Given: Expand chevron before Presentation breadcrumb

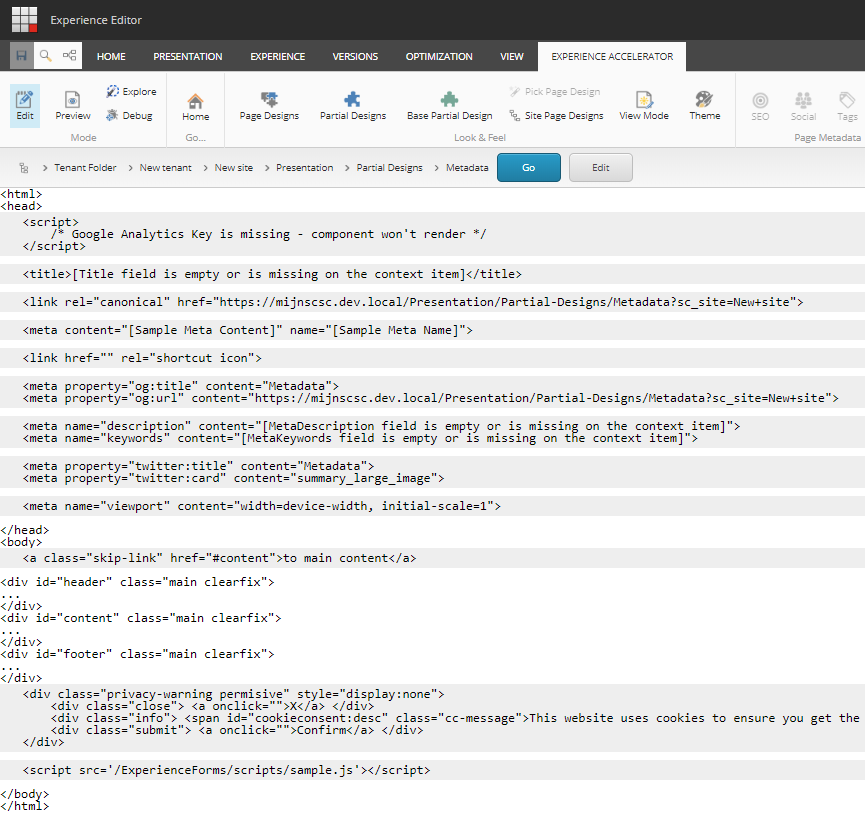Looking at the screenshot, I should point(266,168).
